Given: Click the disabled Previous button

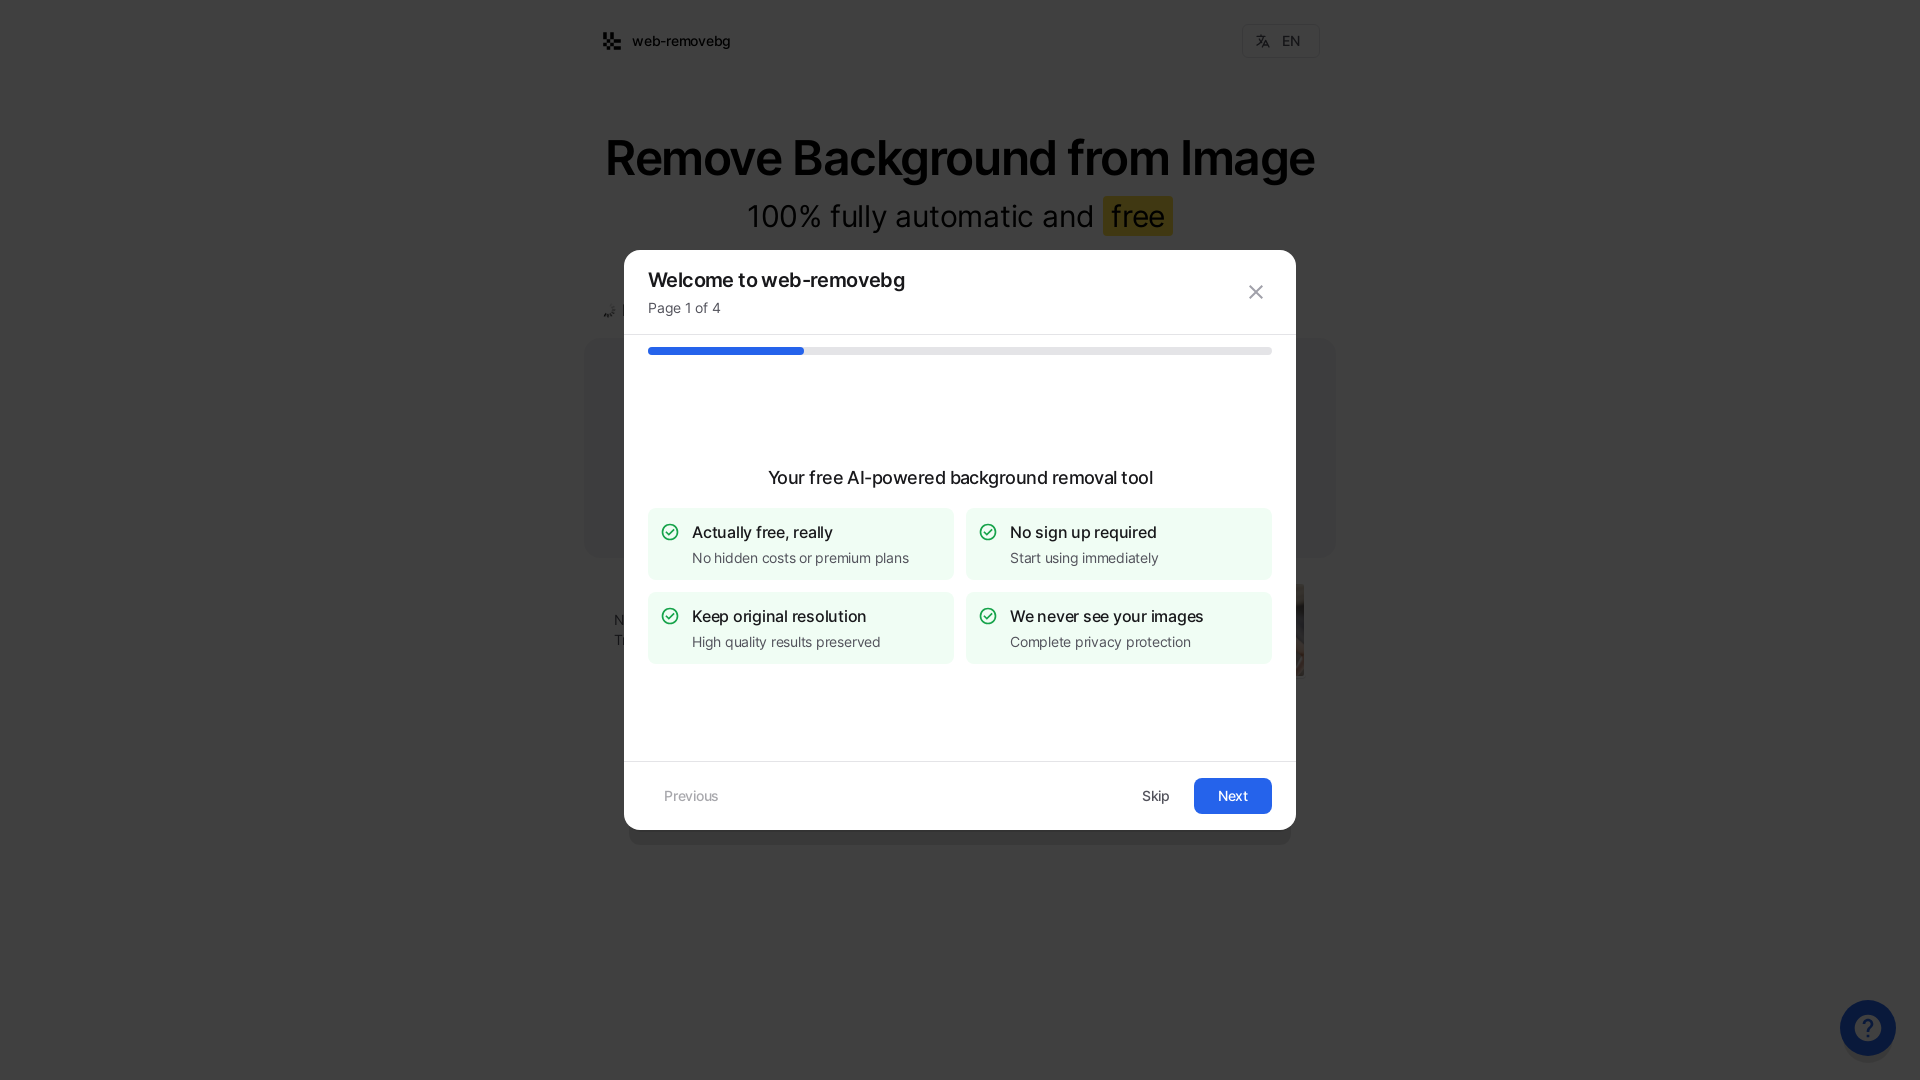Looking at the screenshot, I should coord(691,796).
